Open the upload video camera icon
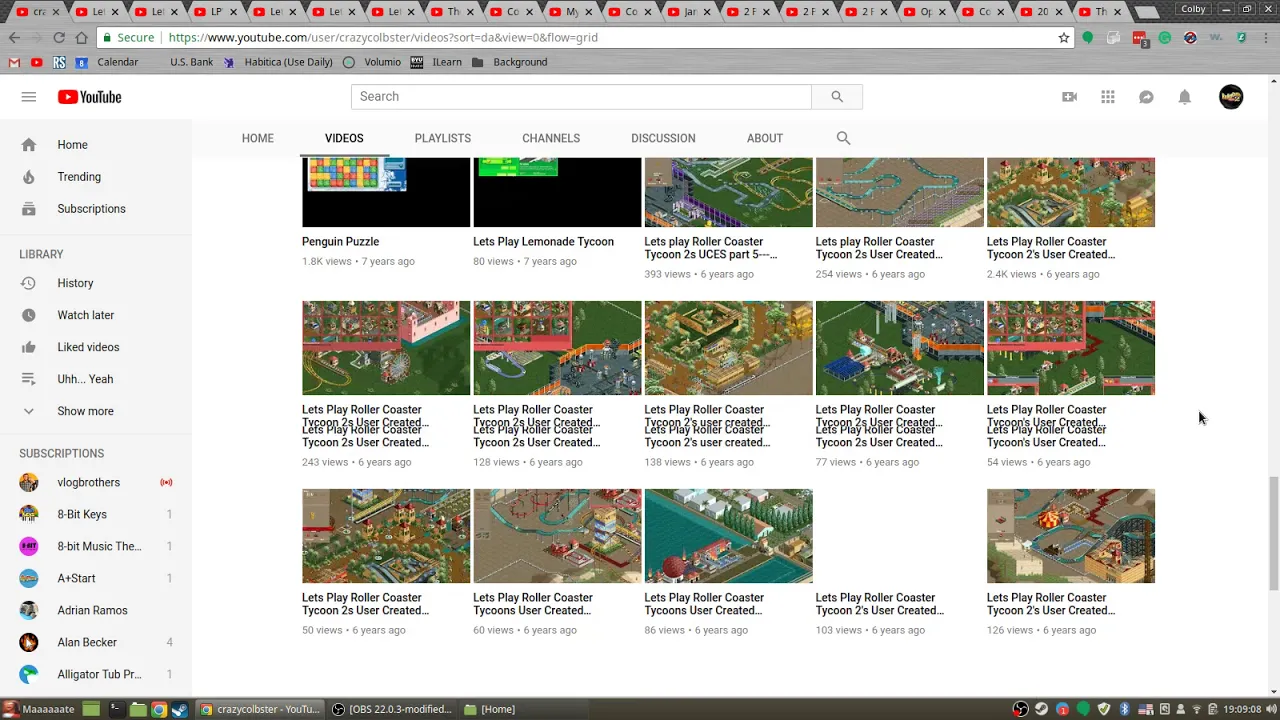Image resolution: width=1280 pixels, height=720 pixels. tap(1069, 97)
